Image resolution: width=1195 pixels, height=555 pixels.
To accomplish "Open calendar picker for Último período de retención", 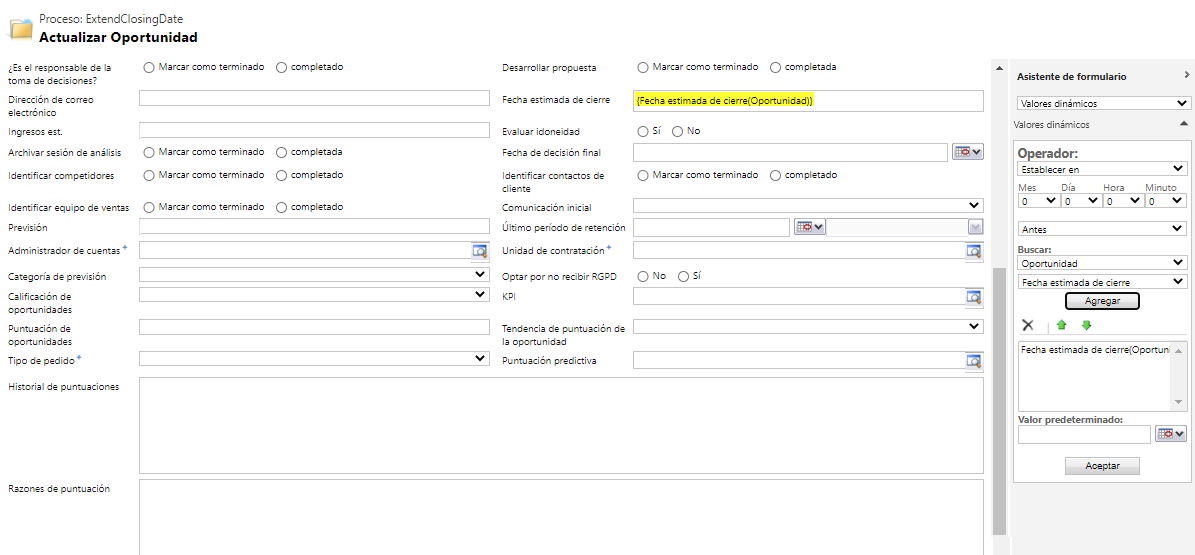I will (809, 226).
